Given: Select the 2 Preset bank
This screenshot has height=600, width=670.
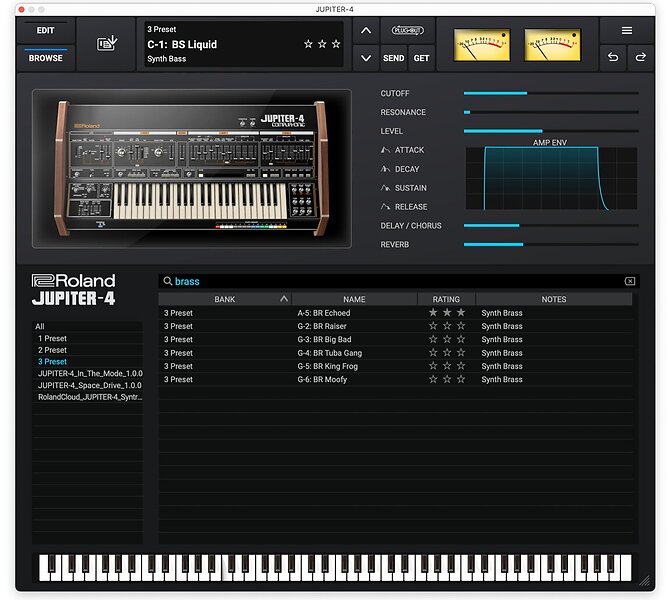Looking at the screenshot, I should pos(88,350).
